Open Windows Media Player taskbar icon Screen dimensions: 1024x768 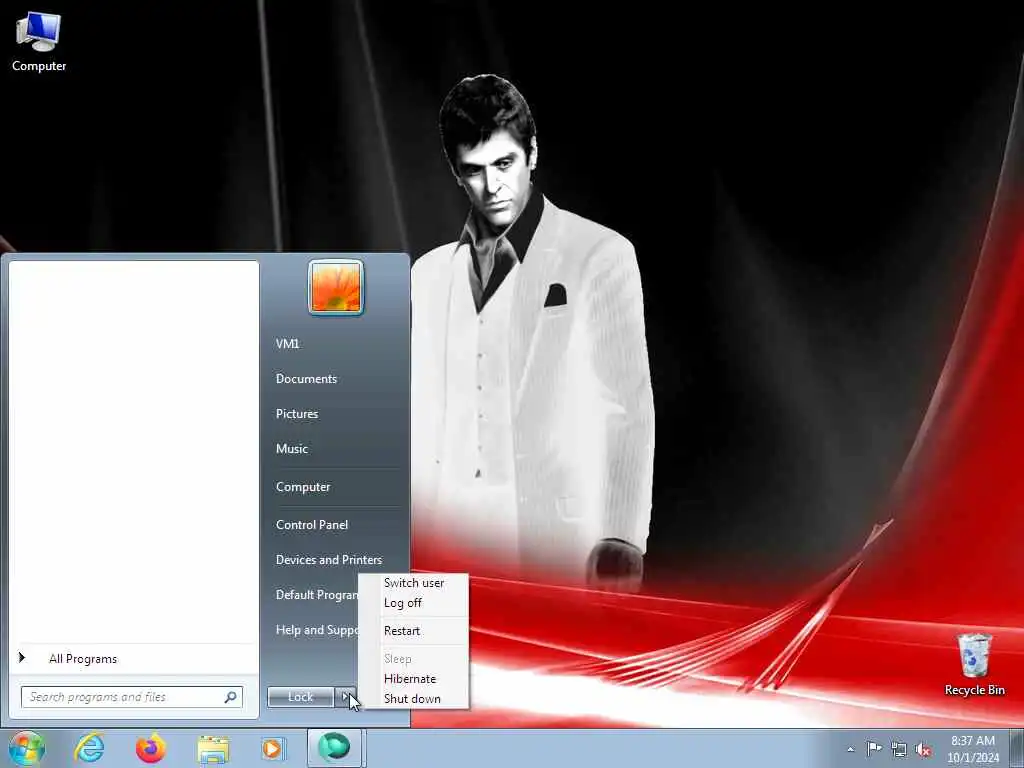coord(272,748)
